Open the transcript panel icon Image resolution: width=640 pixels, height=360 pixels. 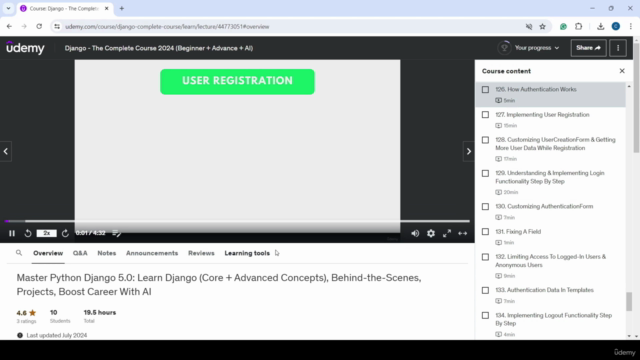pyautogui.click(x=116, y=233)
